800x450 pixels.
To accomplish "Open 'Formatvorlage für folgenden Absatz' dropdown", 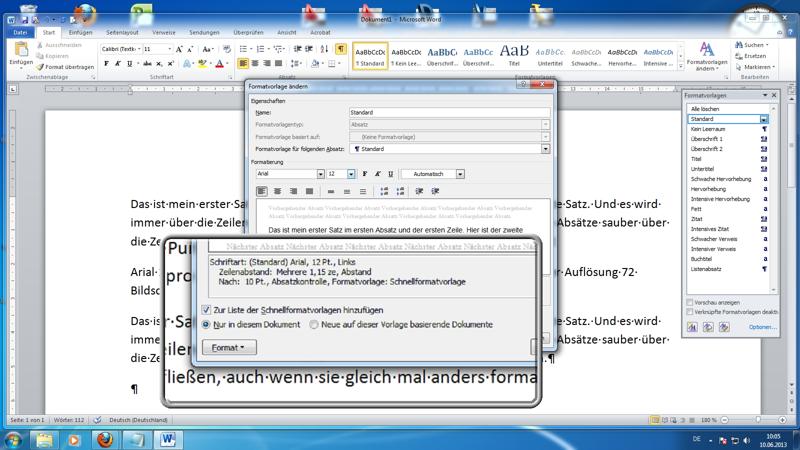I will point(545,149).
